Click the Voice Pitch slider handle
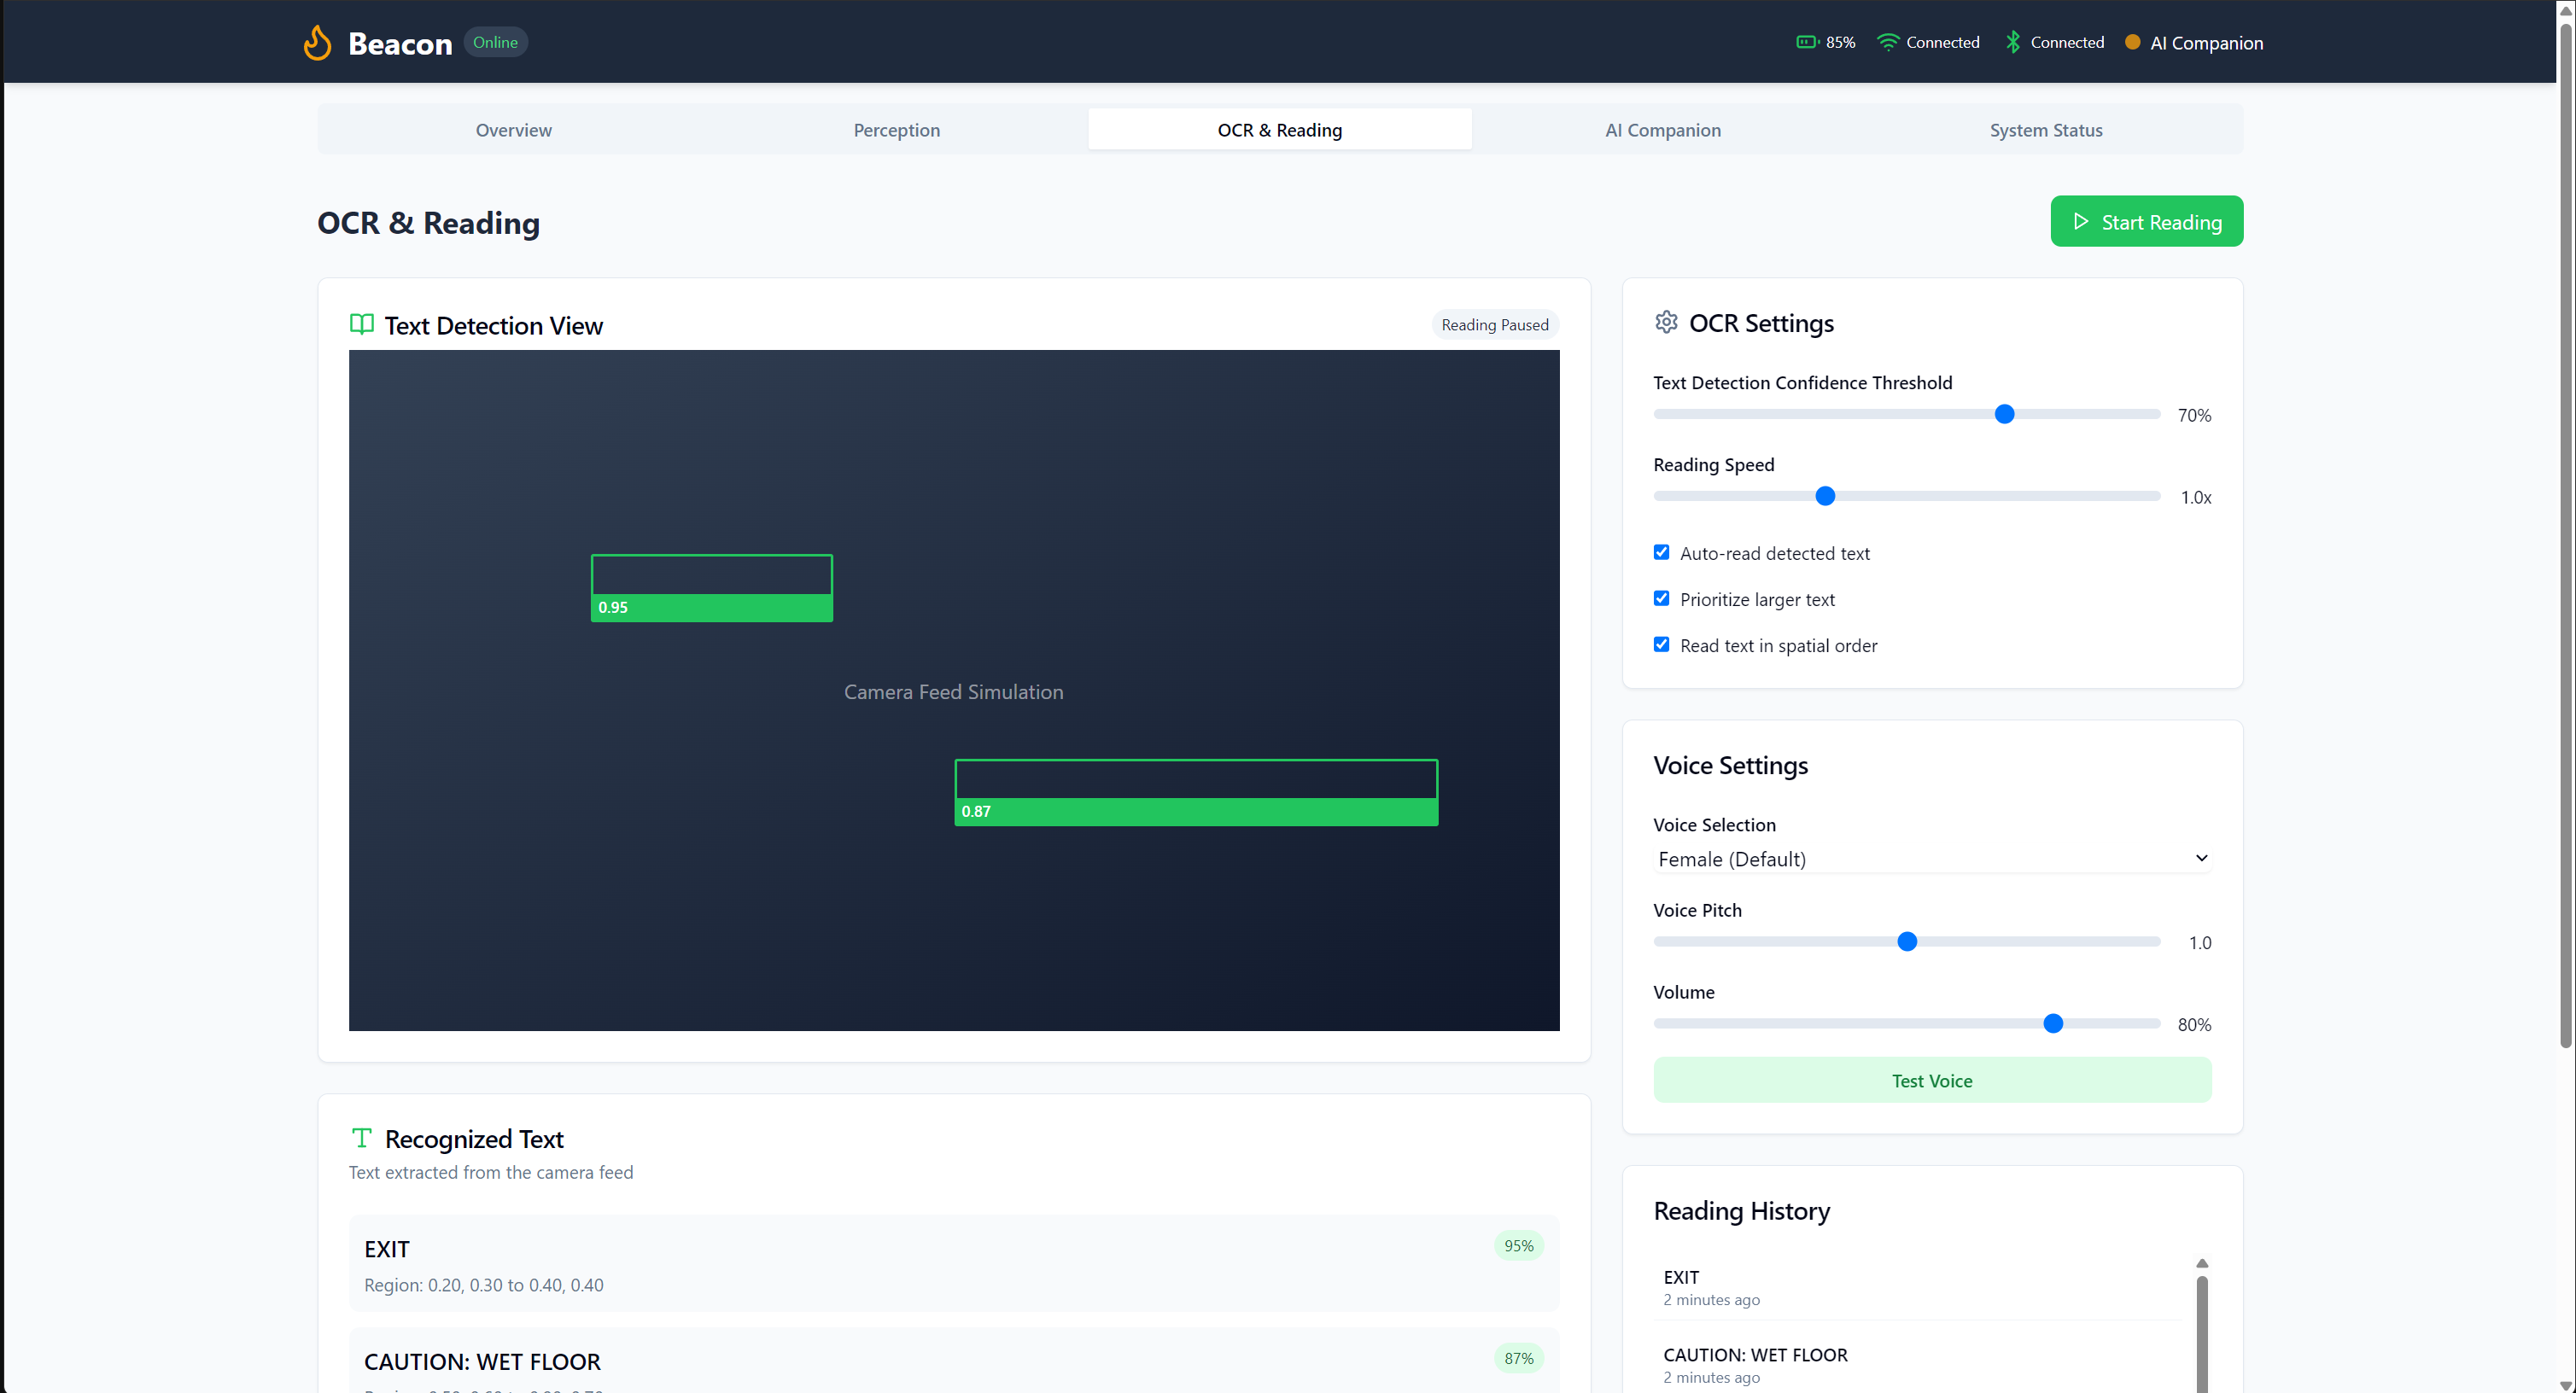This screenshot has height=1393, width=2576. click(x=1907, y=941)
